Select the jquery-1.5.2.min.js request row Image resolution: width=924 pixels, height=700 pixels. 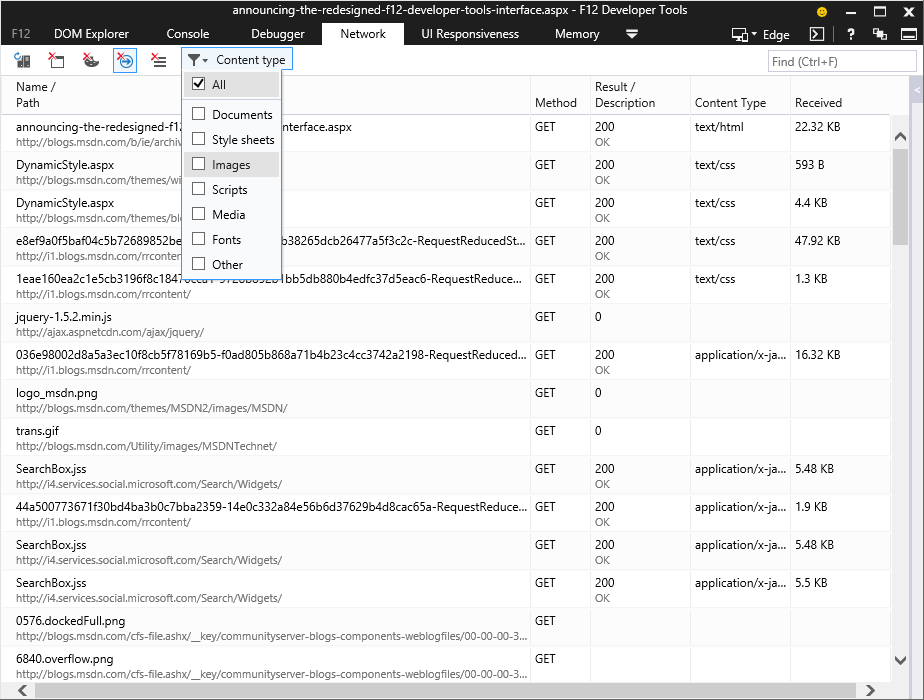pyautogui.click(x=445, y=323)
